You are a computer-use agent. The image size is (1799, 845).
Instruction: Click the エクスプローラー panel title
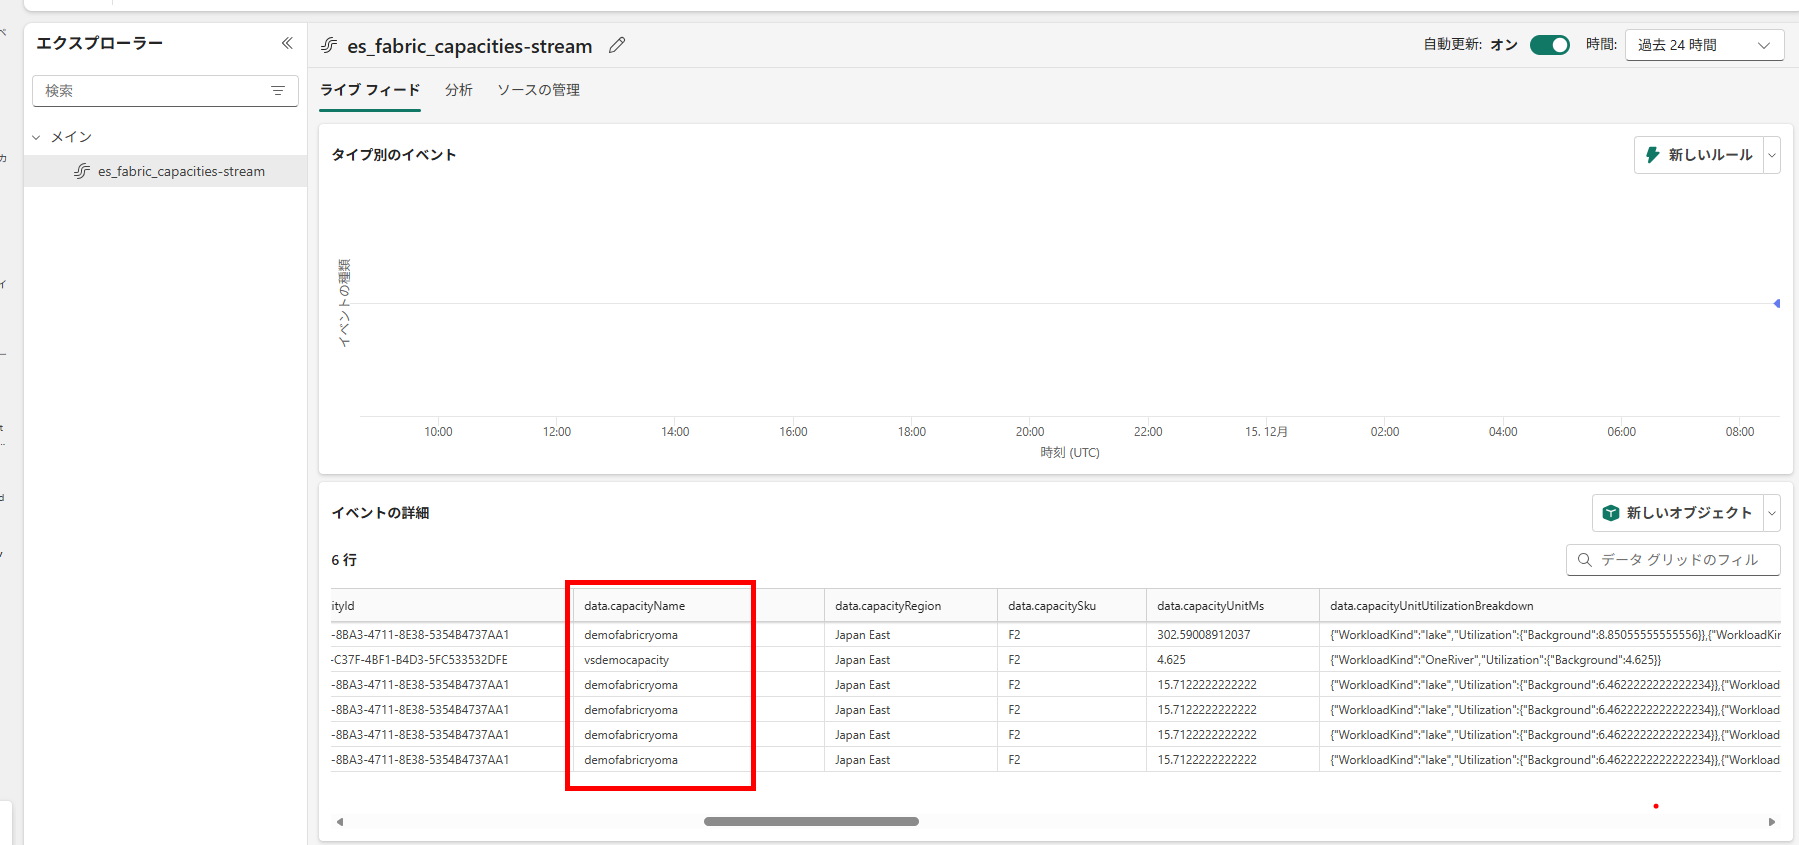pyautogui.click(x=100, y=43)
